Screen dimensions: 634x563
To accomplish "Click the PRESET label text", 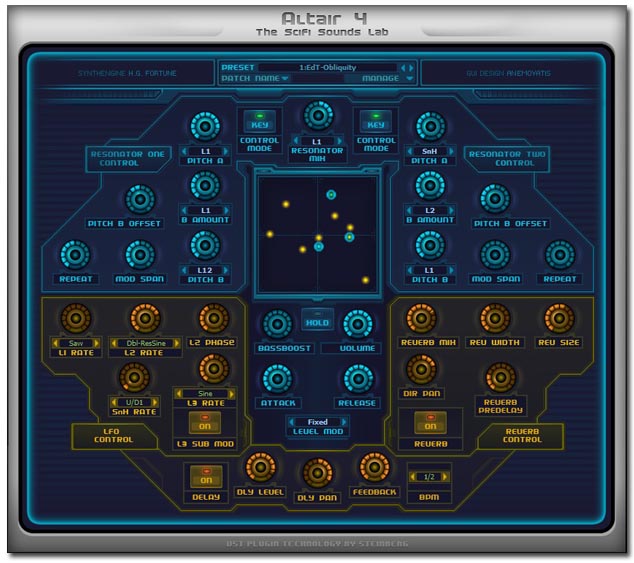I will 238,68.
